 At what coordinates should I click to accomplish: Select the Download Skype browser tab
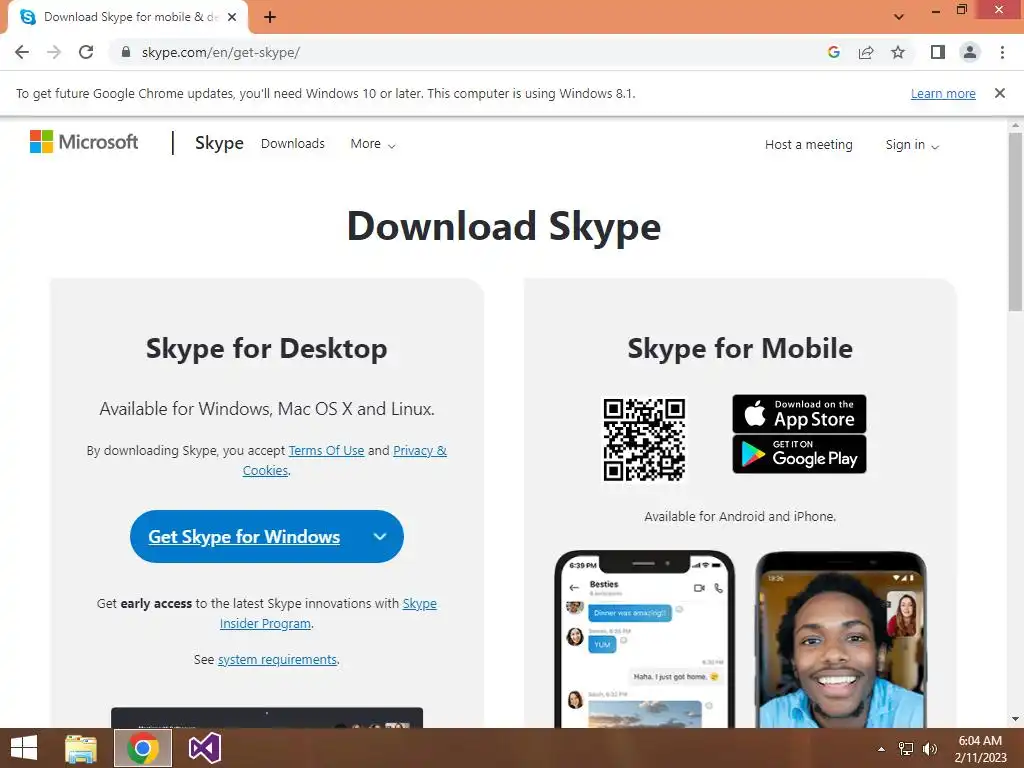[x=128, y=17]
